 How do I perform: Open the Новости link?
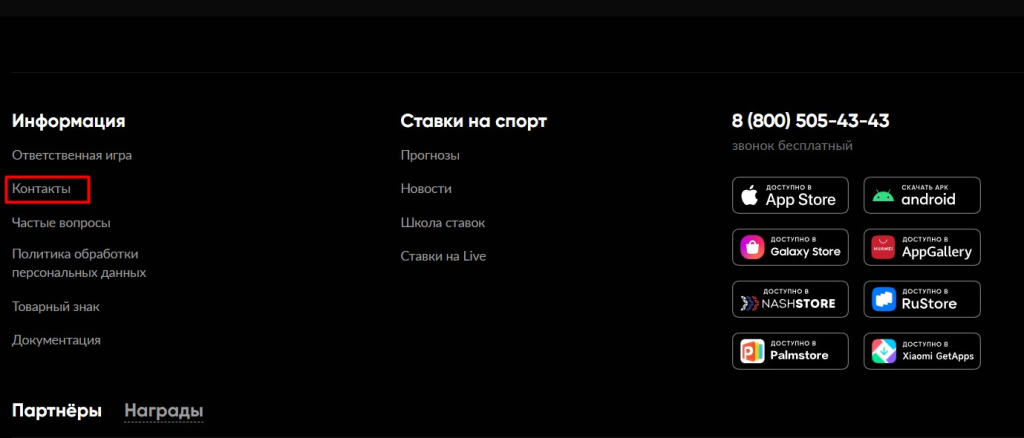click(x=426, y=189)
